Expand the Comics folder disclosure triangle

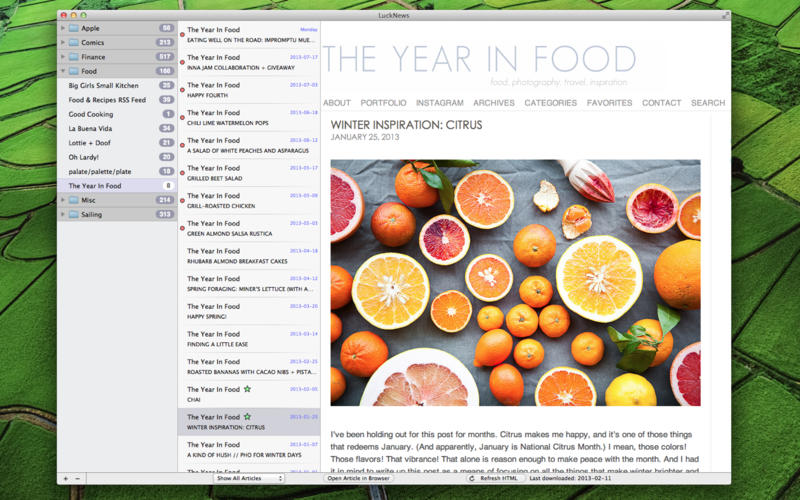[x=63, y=43]
